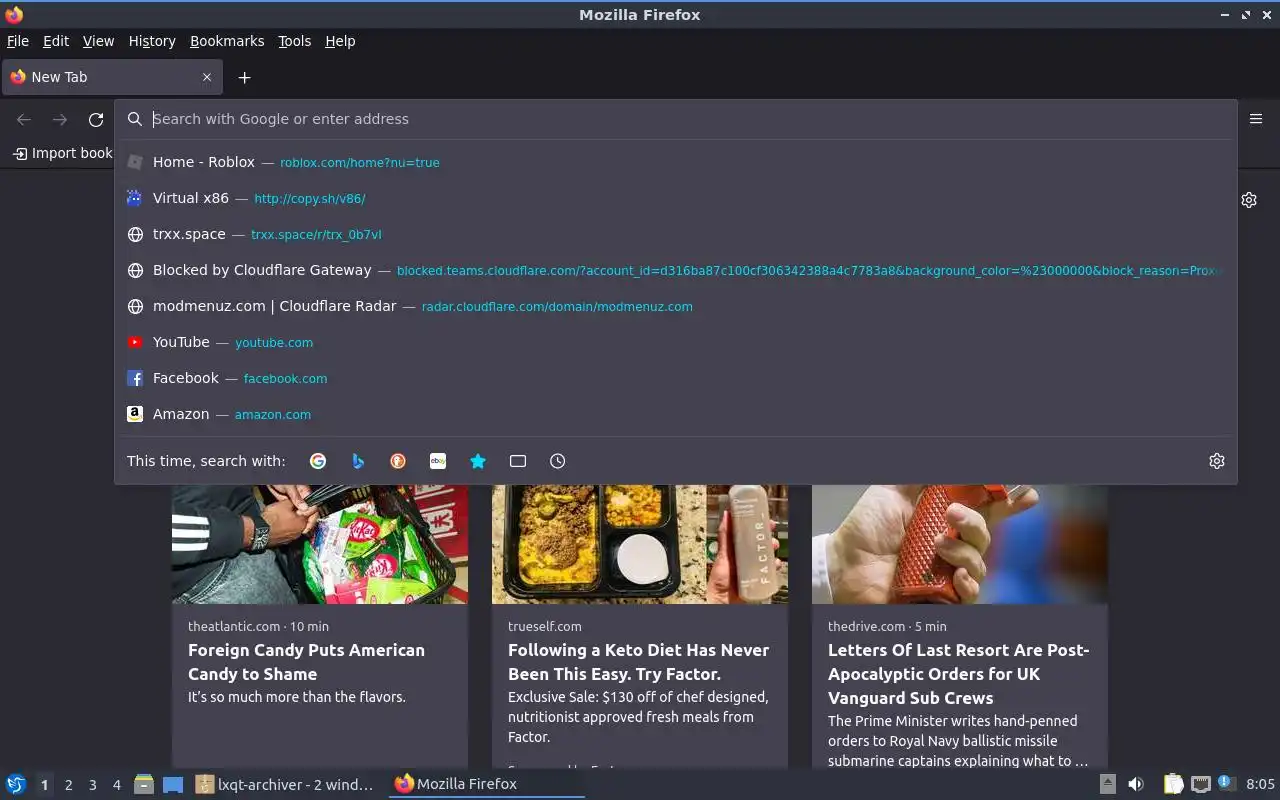Viewport: 1280px width, 800px height.
Task: Open the Edit menu
Action: coord(56,41)
